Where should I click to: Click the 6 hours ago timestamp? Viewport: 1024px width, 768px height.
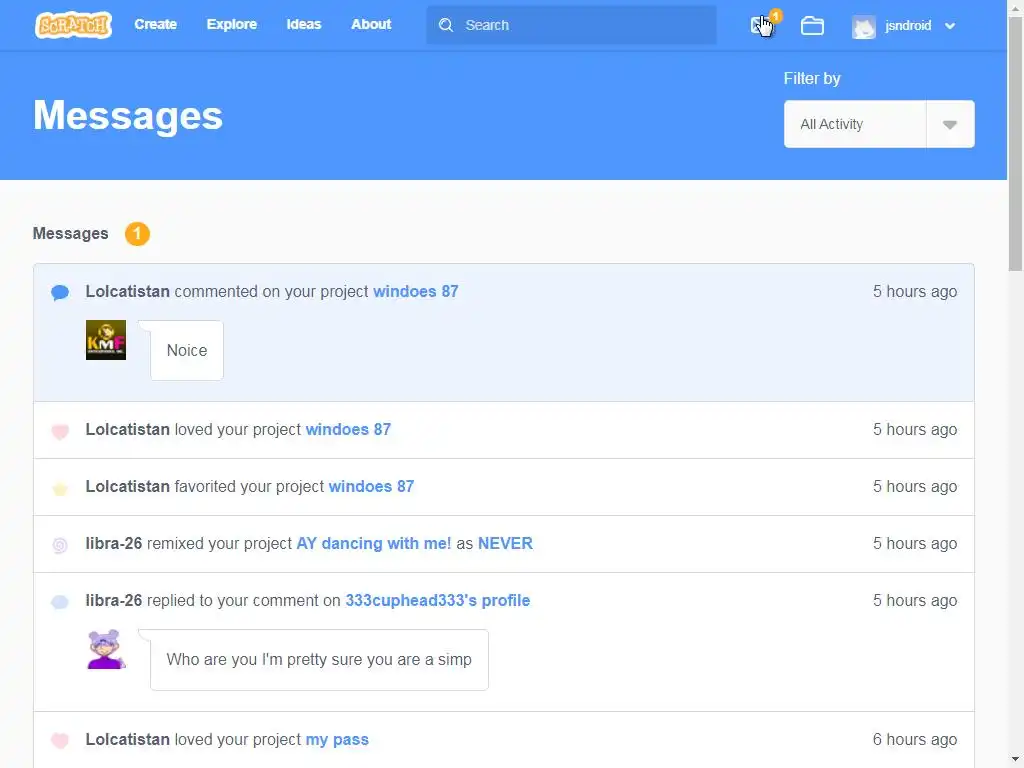[x=914, y=739]
